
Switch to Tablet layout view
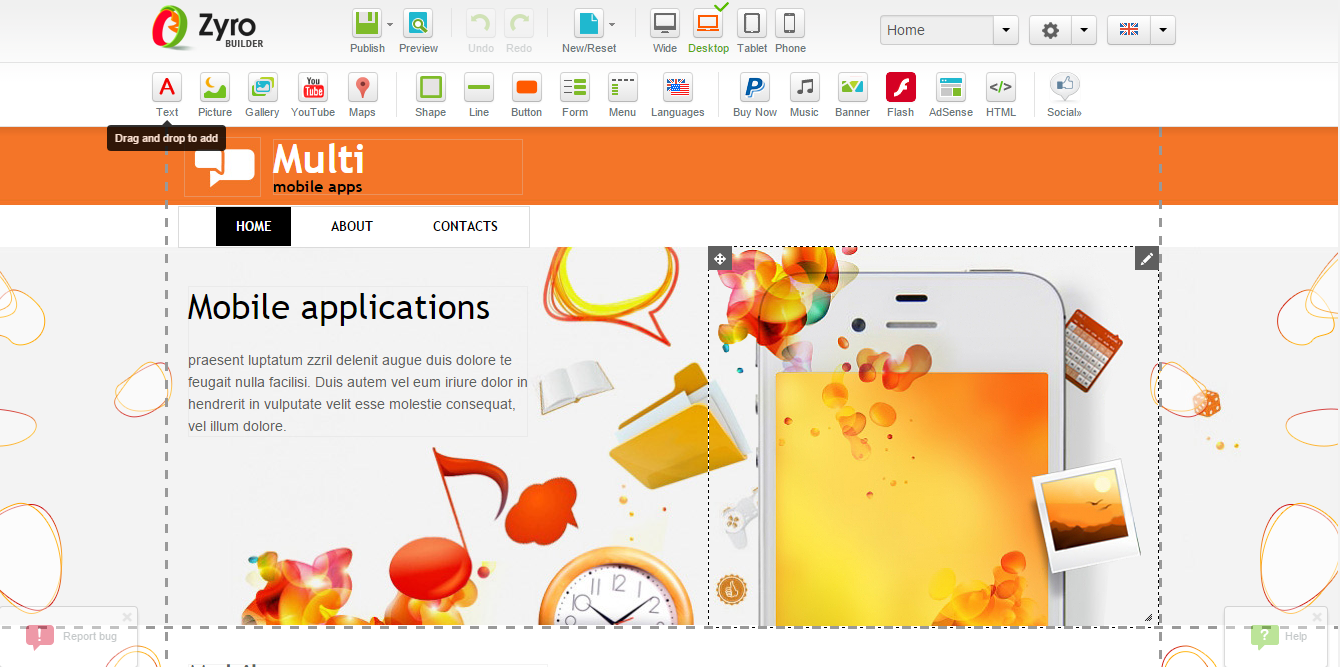752,24
